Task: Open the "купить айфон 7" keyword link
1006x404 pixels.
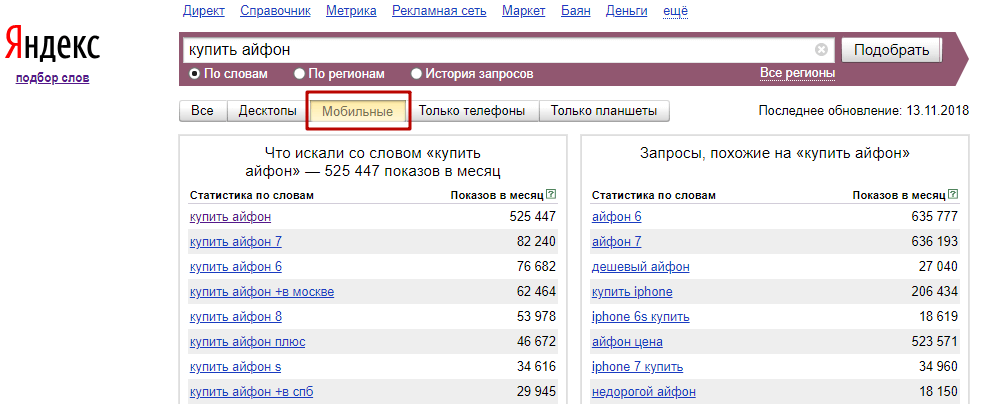Action: click(235, 241)
